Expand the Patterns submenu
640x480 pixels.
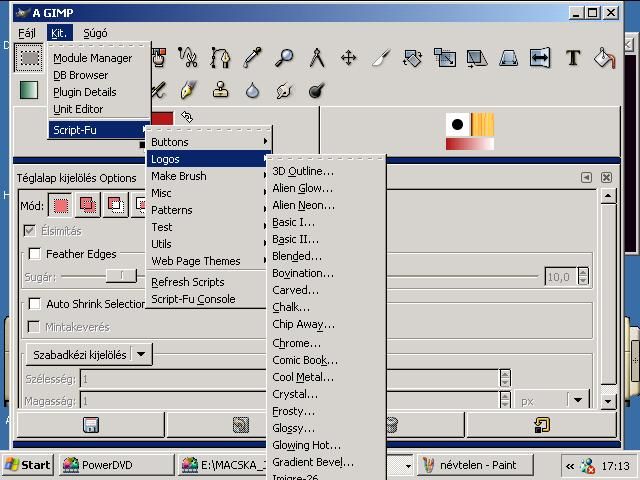coord(209,210)
